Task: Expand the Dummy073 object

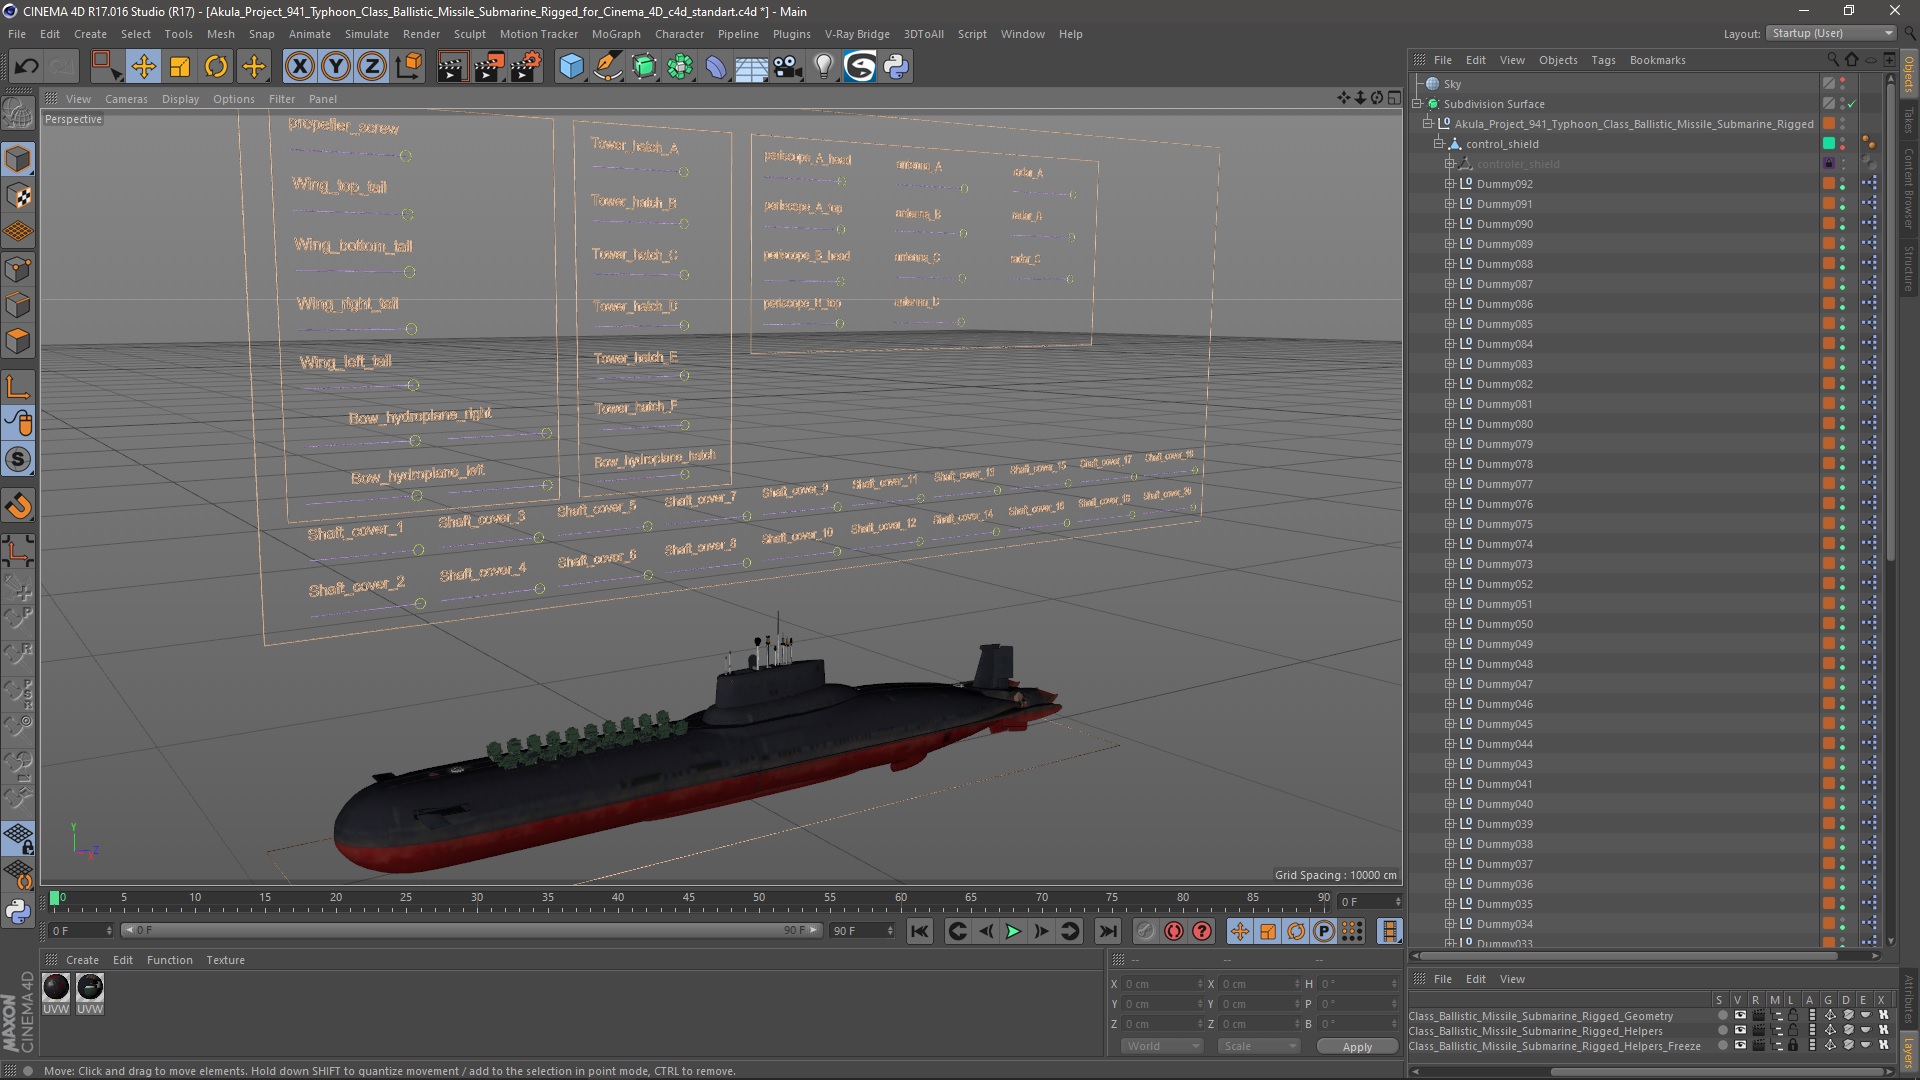Action: (x=1449, y=564)
